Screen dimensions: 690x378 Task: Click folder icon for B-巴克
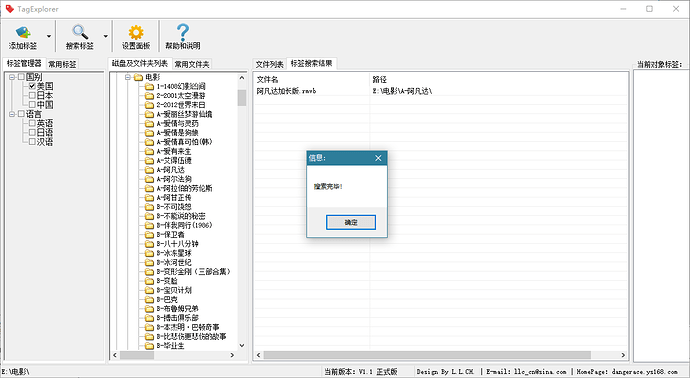150,299
